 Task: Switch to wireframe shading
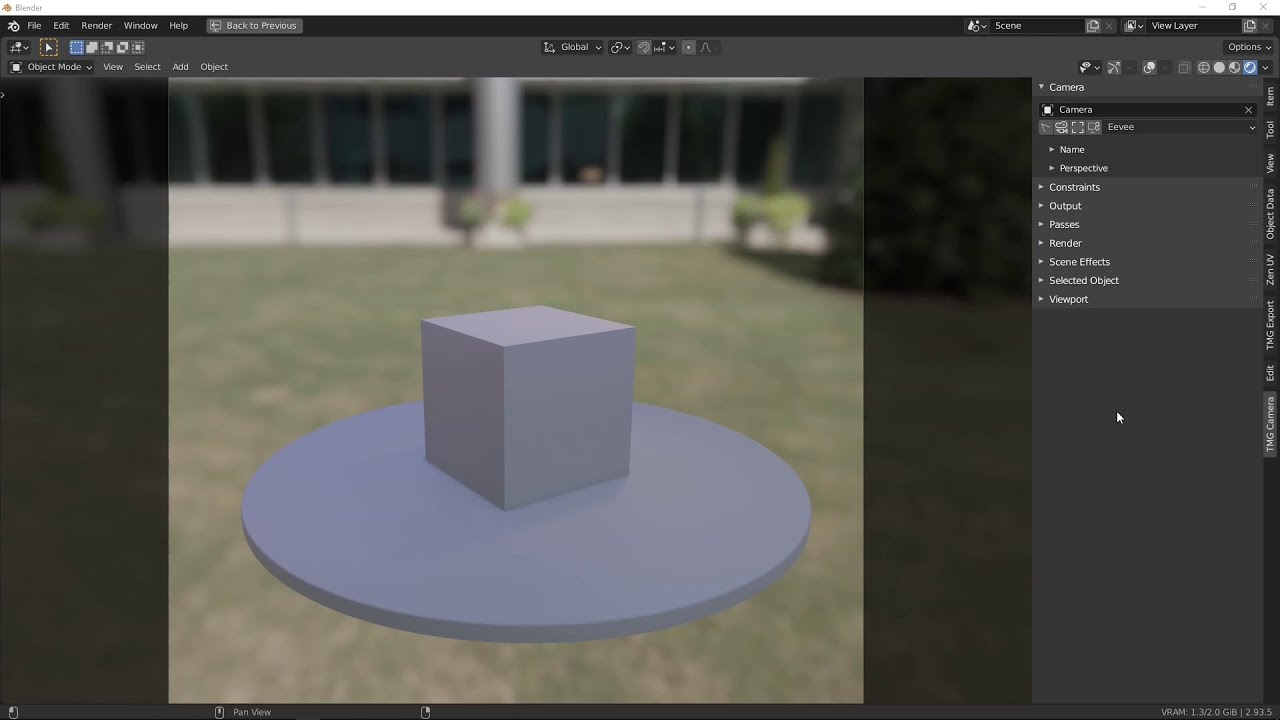[1204, 67]
